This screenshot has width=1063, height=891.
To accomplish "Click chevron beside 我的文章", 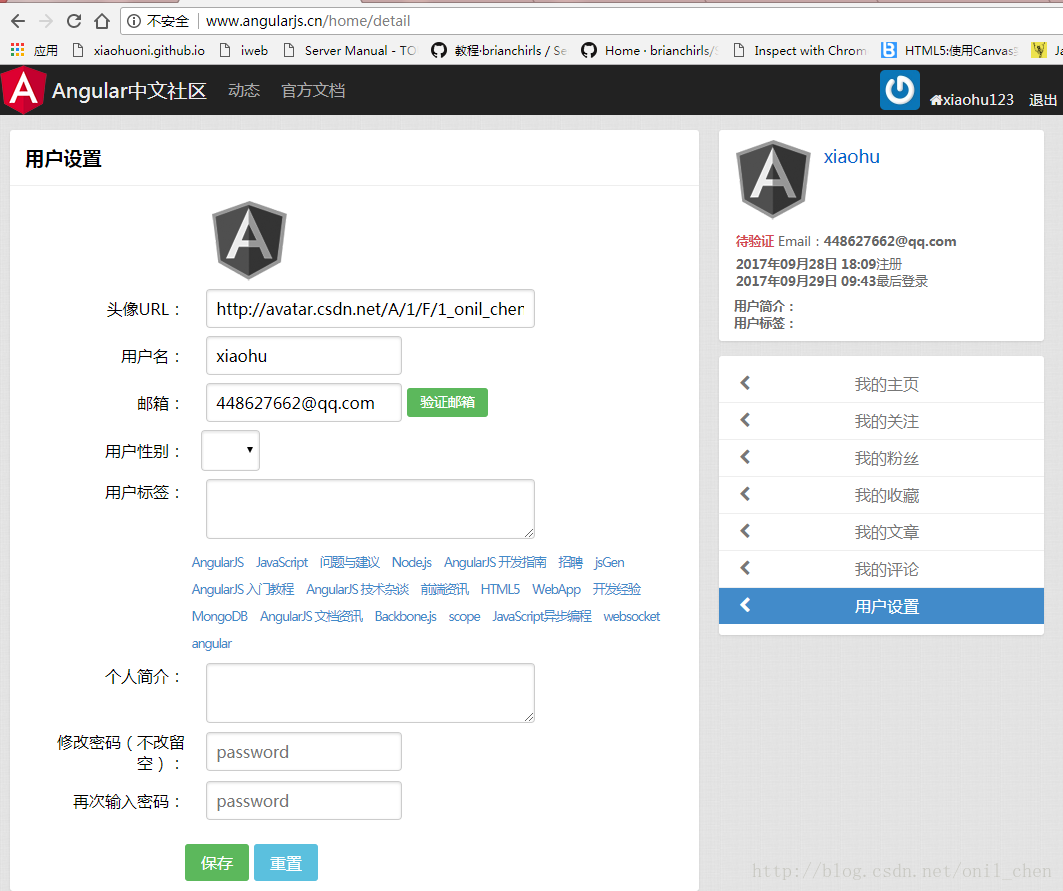I will (x=745, y=531).
